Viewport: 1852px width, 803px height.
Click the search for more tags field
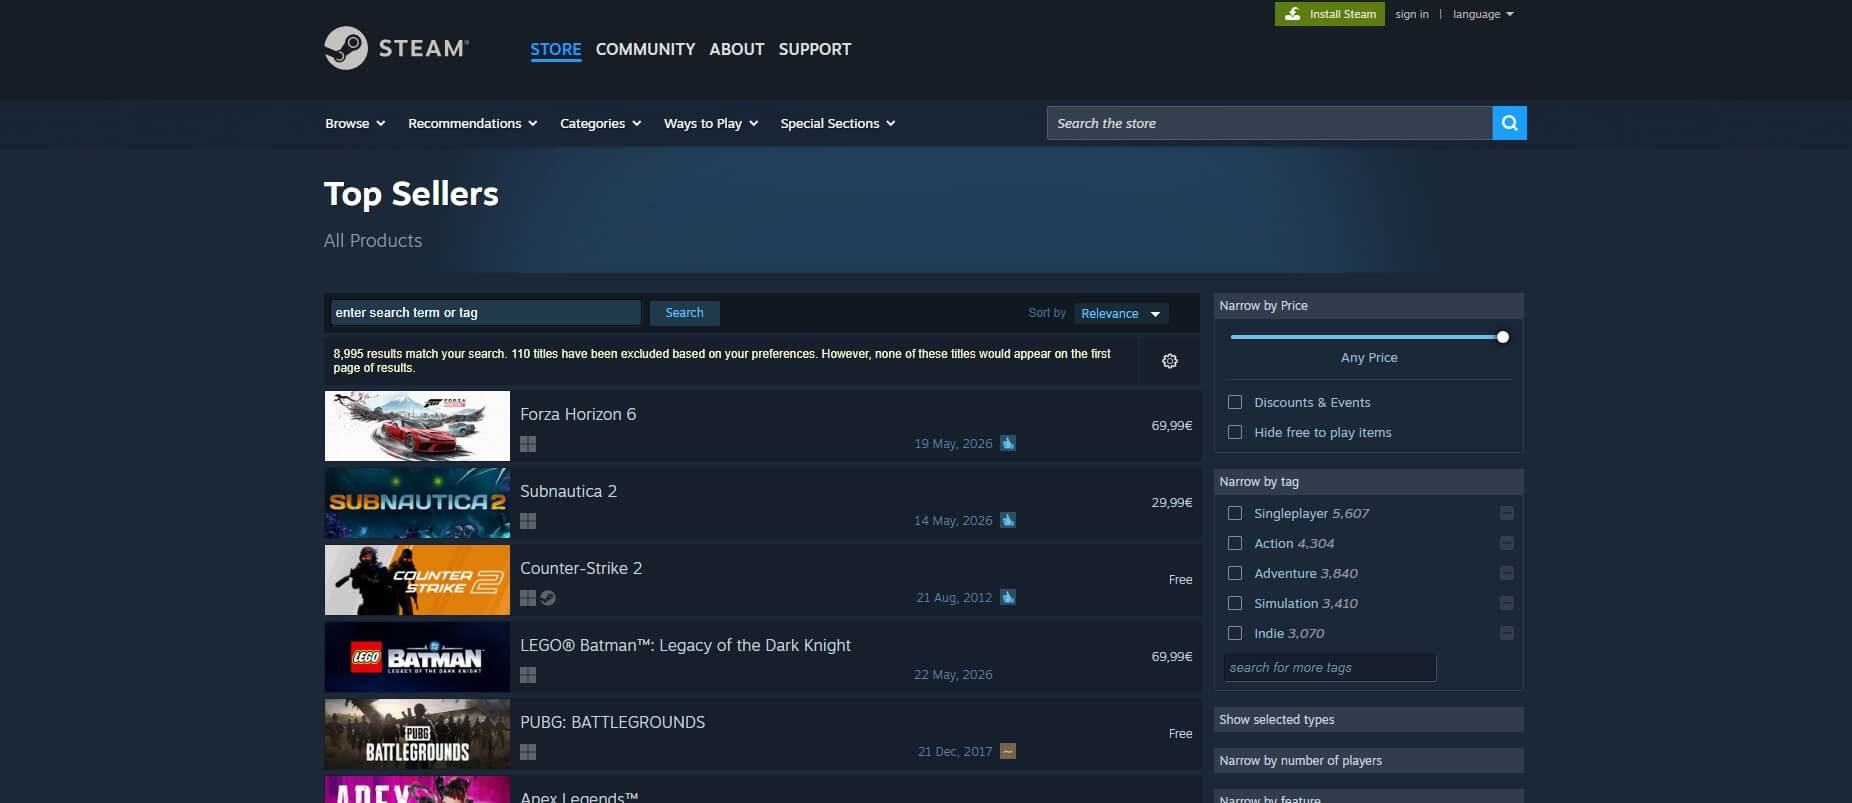pyautogui.click(x=1330, y=668)
